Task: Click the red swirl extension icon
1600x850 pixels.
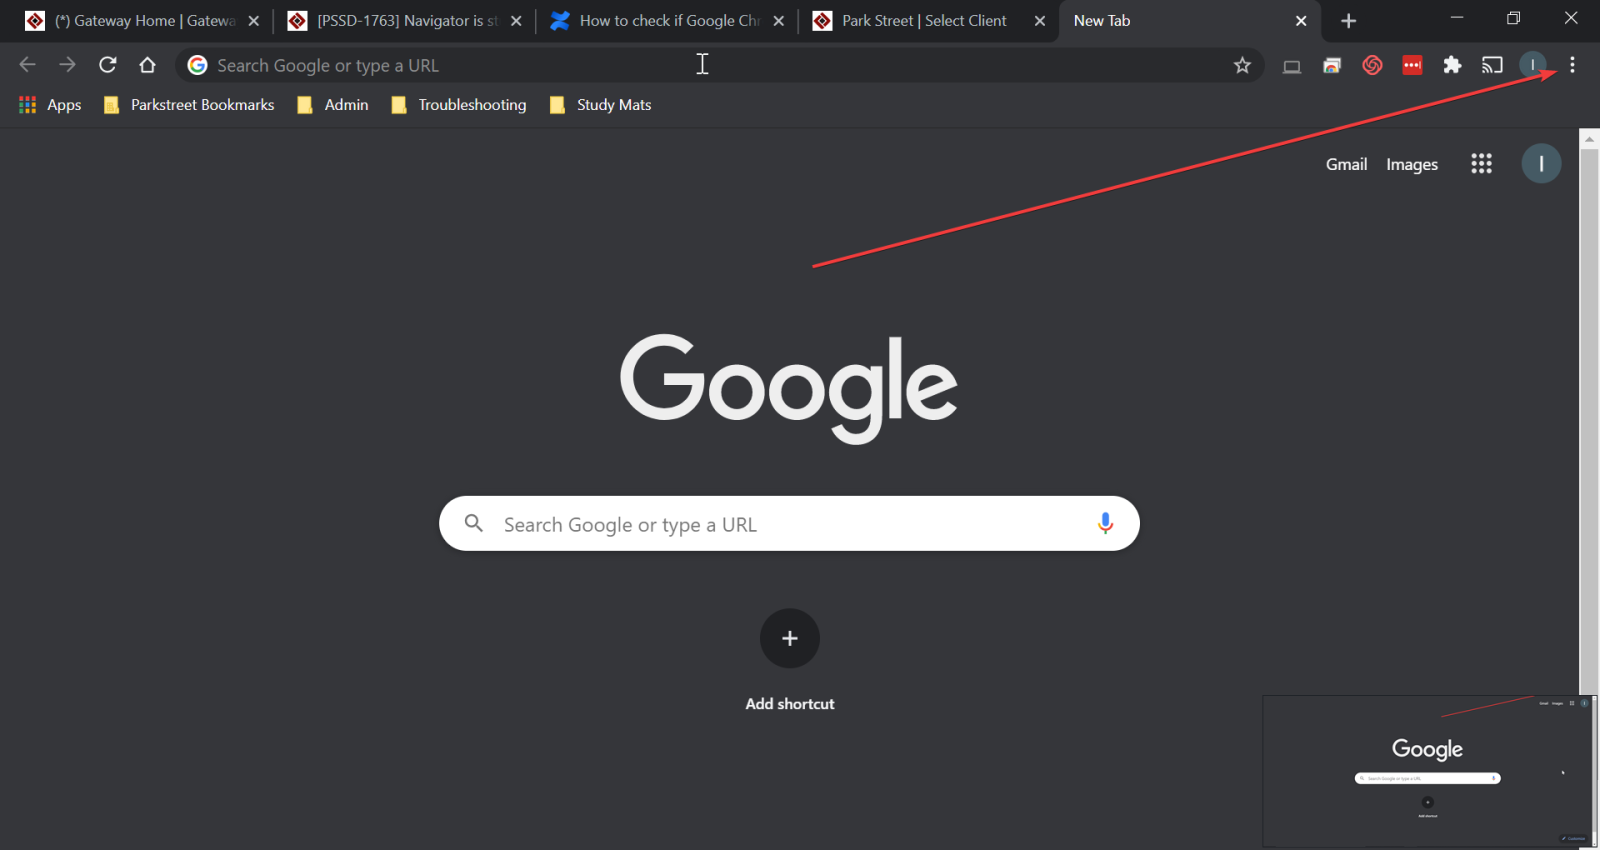Action: click(1372, 65)
